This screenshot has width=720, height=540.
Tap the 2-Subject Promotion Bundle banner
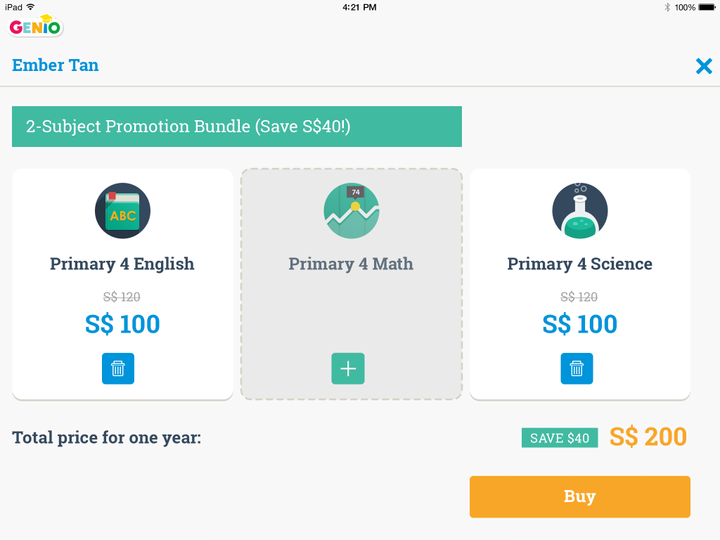point(237,127)
